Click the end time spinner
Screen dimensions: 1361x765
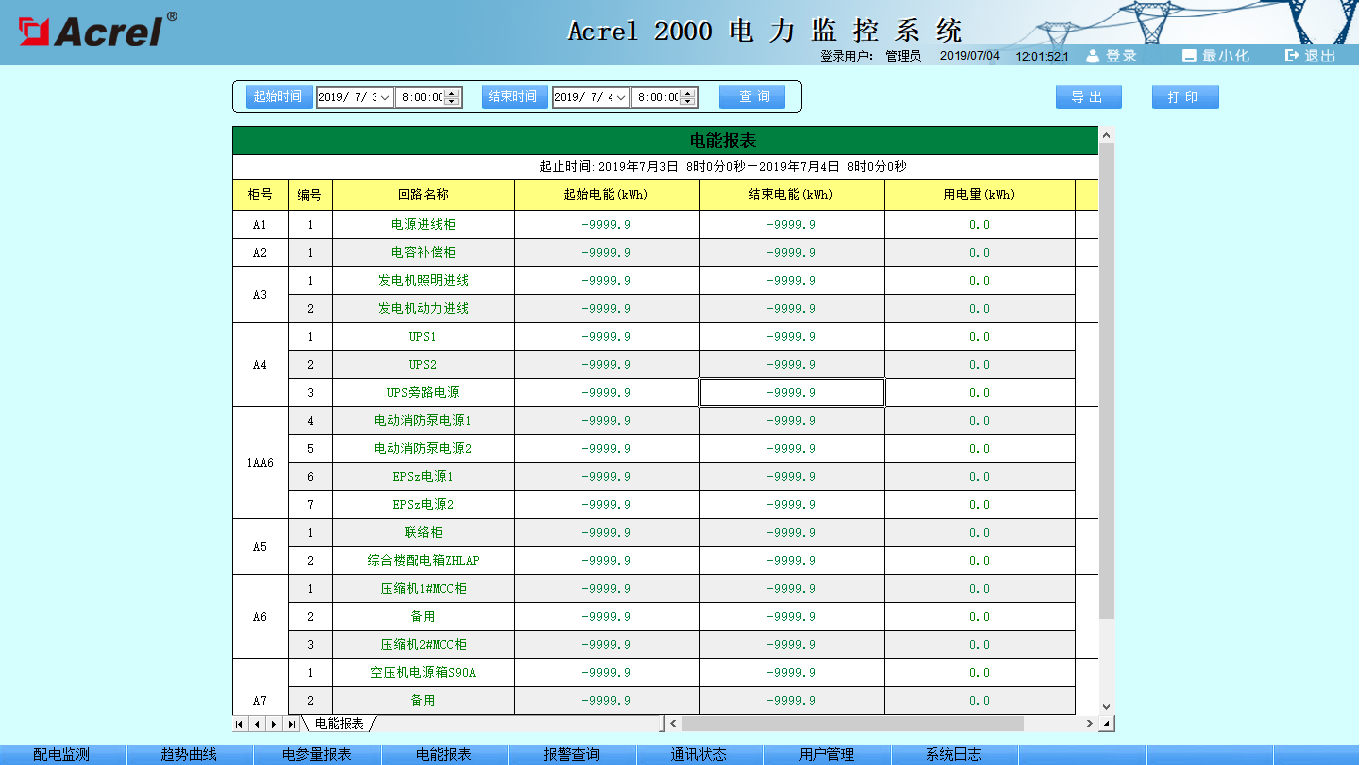click(688, 97)
